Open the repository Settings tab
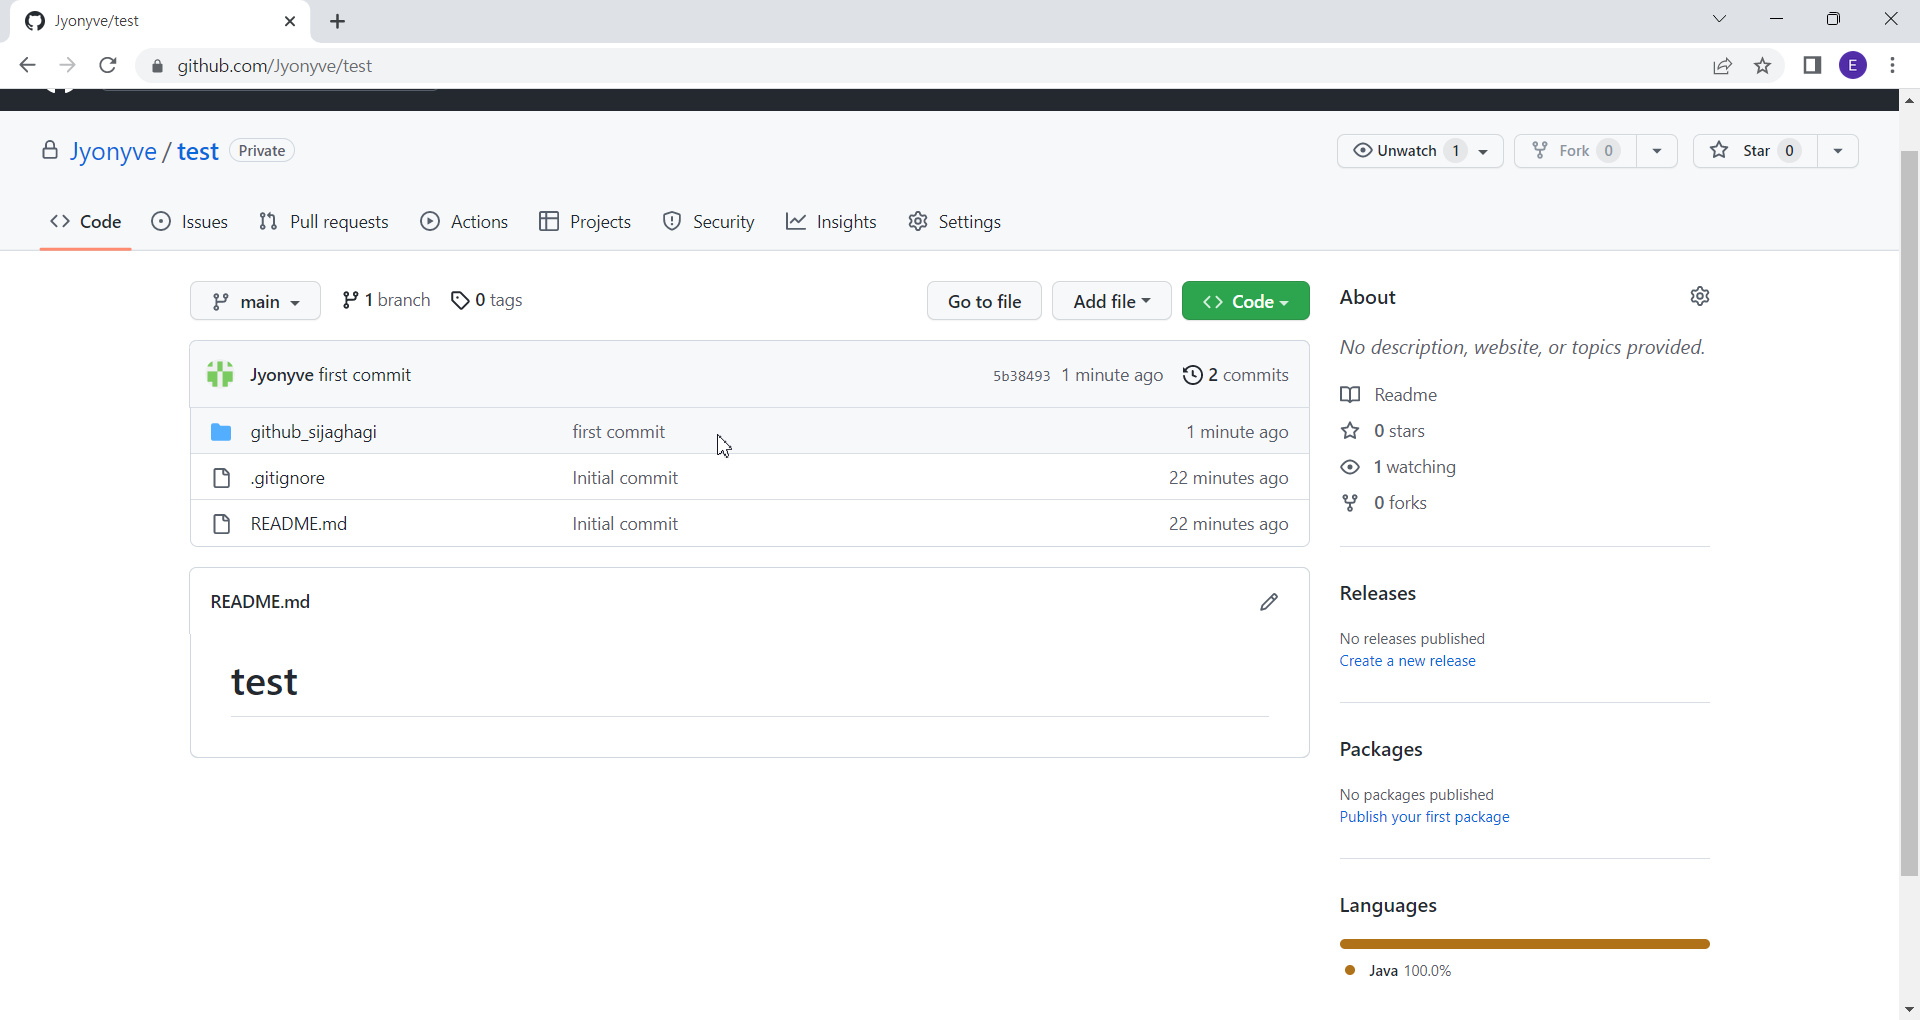Image resolution: width=1920 pixels, height=1020 pixels. pos(955,222)
